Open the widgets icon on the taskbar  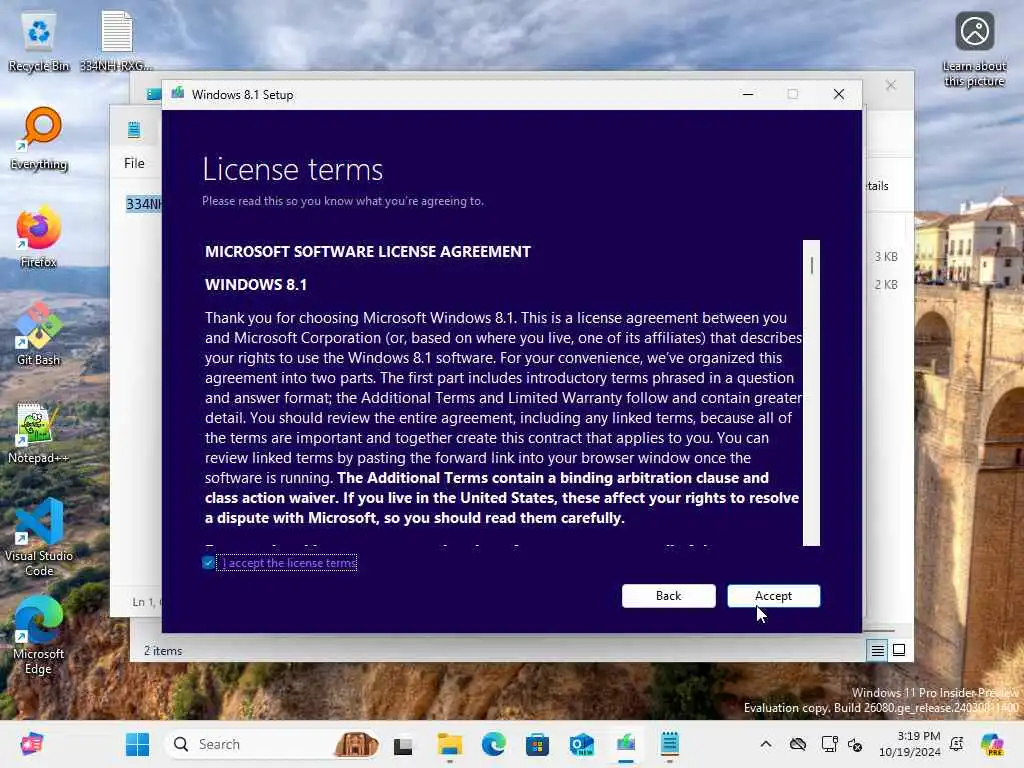pyautogui.click(x=31, y=744)
